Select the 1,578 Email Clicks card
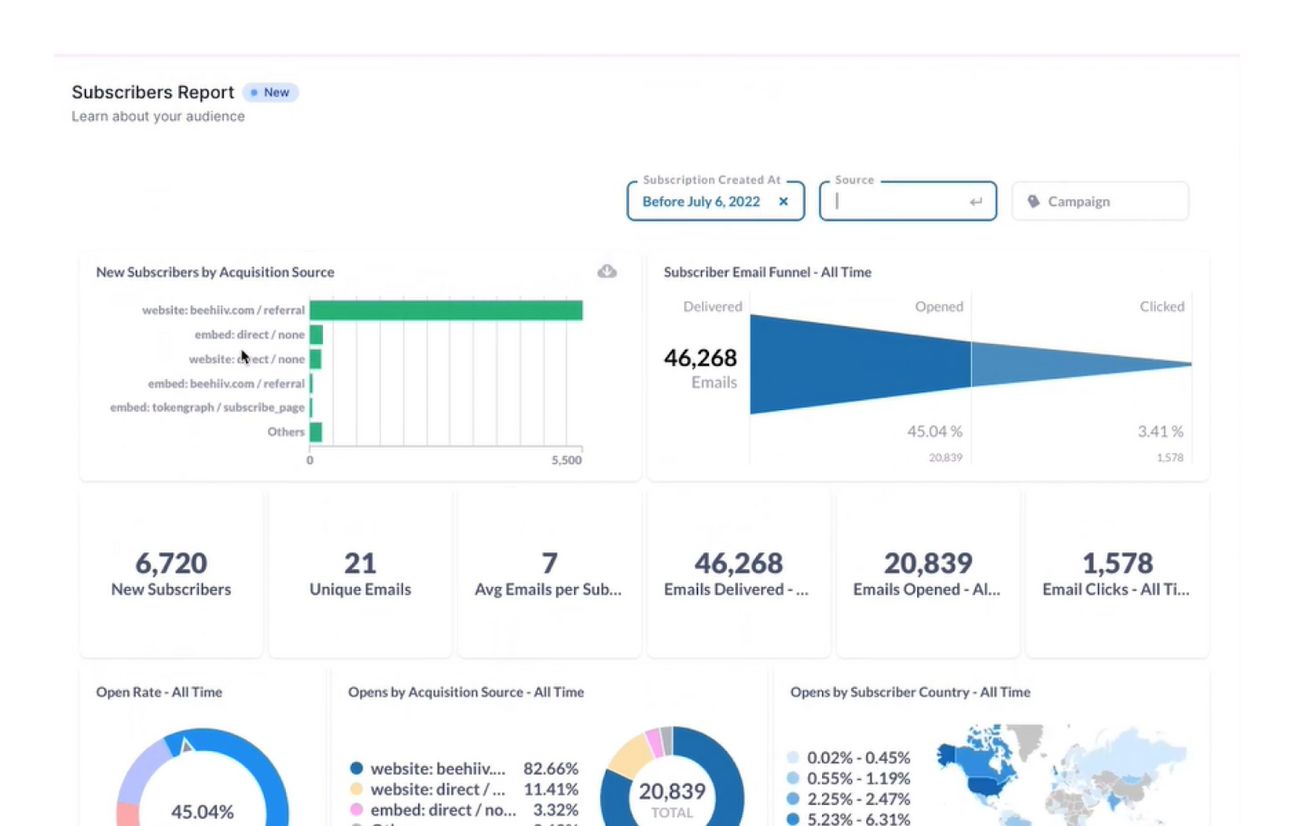 tap(1117, 573)
